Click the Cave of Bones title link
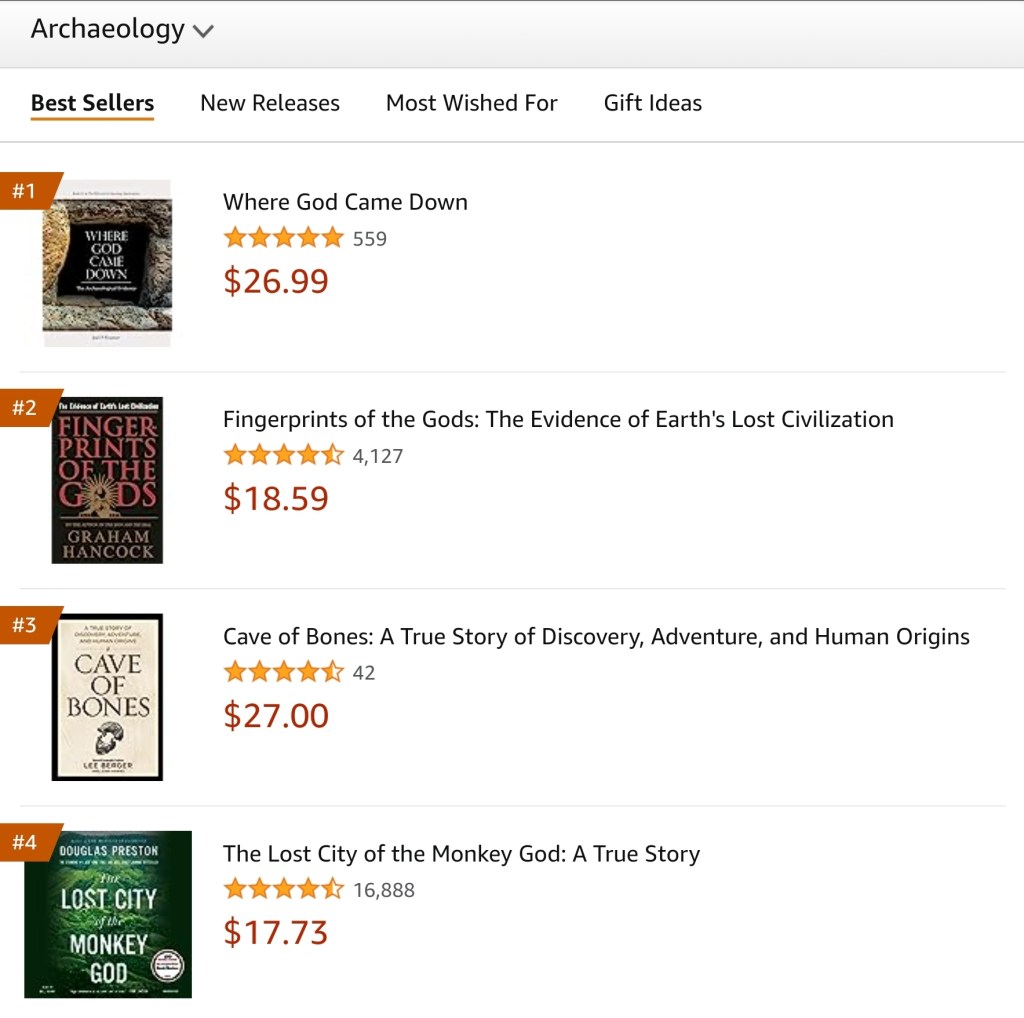 (x=596, y=636)
